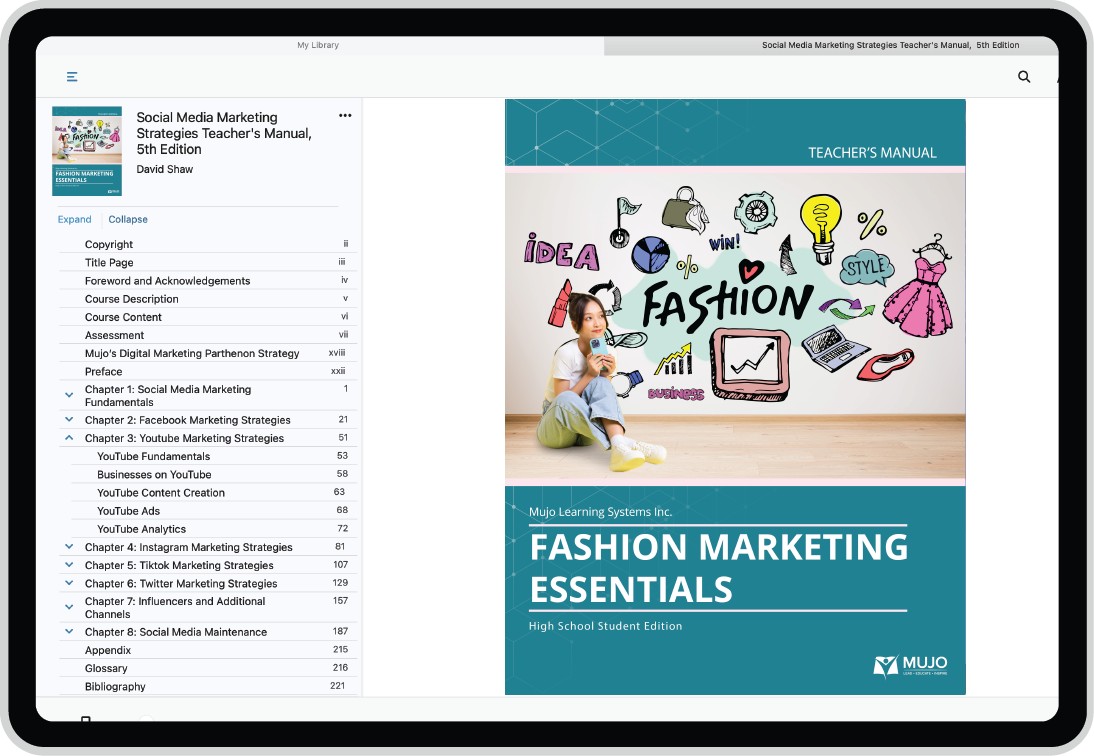1094x756 pixels.
Task: Click the Fashion Marketing Essentials cover page
Action: pos(735,397)
